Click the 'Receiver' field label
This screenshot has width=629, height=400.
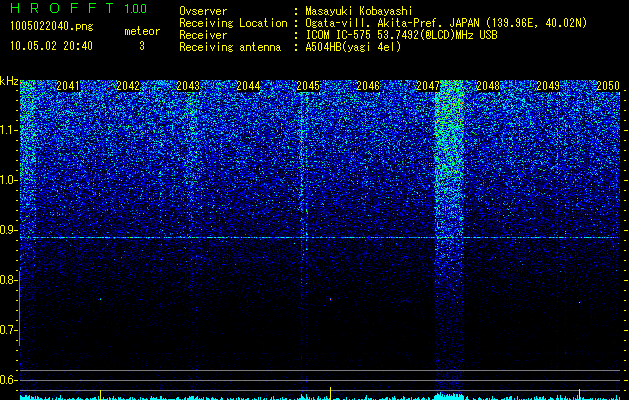203,35
